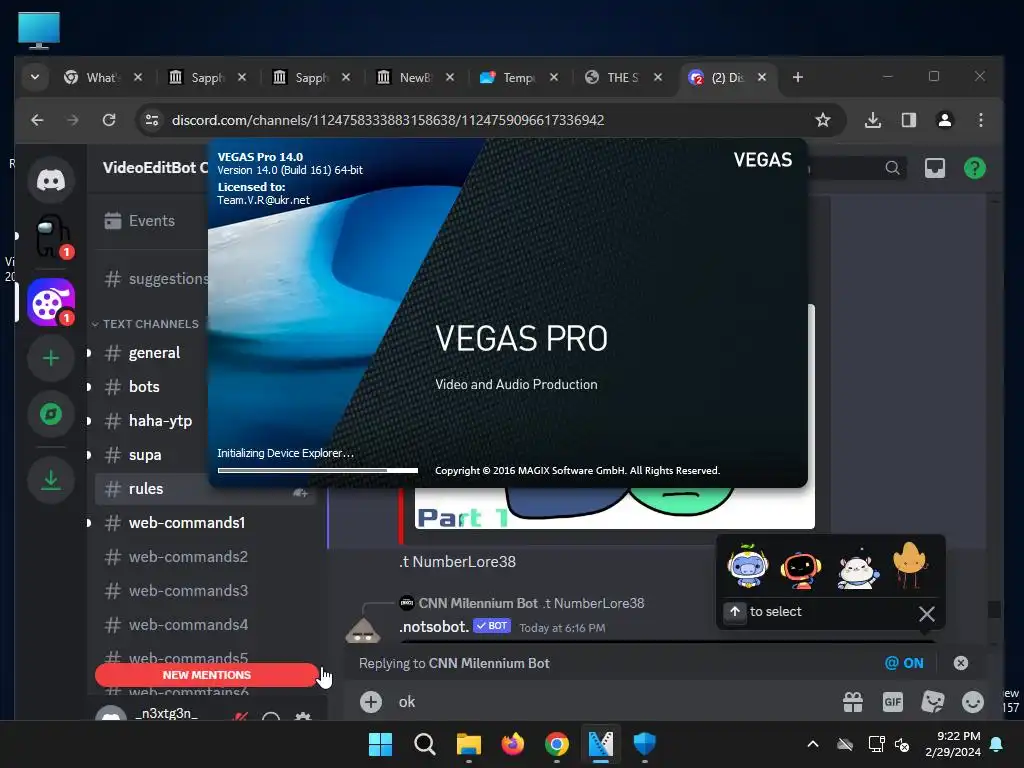Open Firefox from the taskbar
Image resolution: width=1024 pixels, height=768 pixels.
tap(513, 744)
